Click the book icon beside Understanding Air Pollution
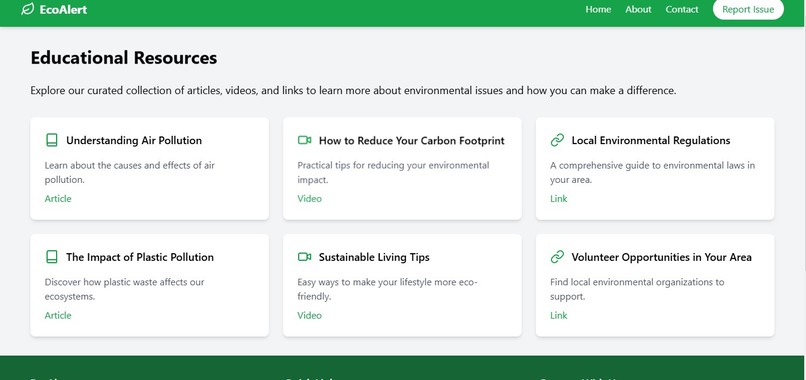This screenshot has height=380, width=806. point(51,140)
